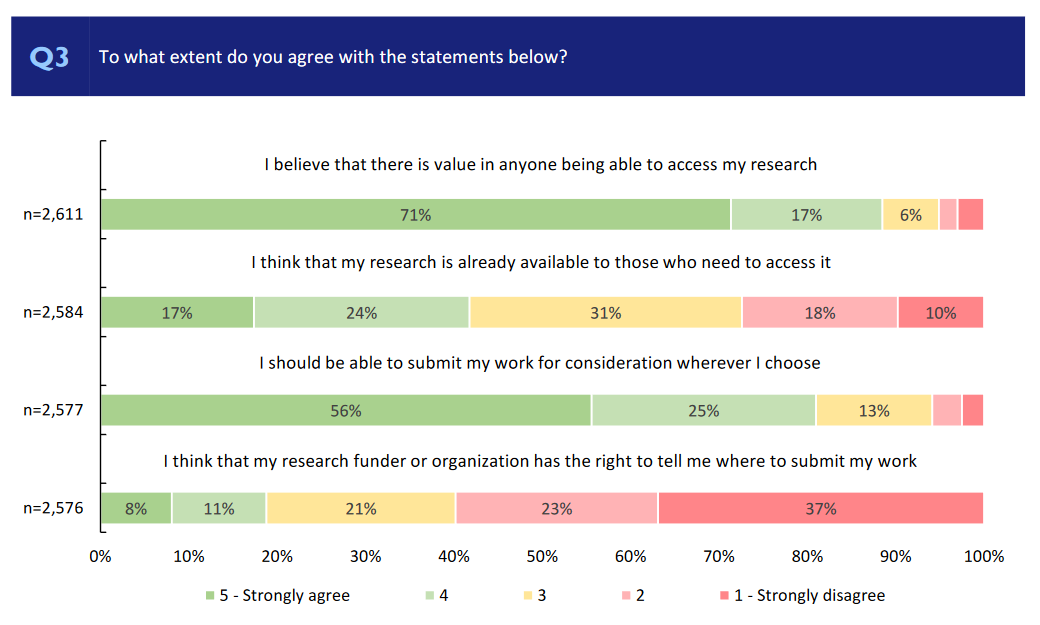Viewport: 1040px width, 625px height.
Task: Click the 23% pink bar segment
Action: click(556, 509)
